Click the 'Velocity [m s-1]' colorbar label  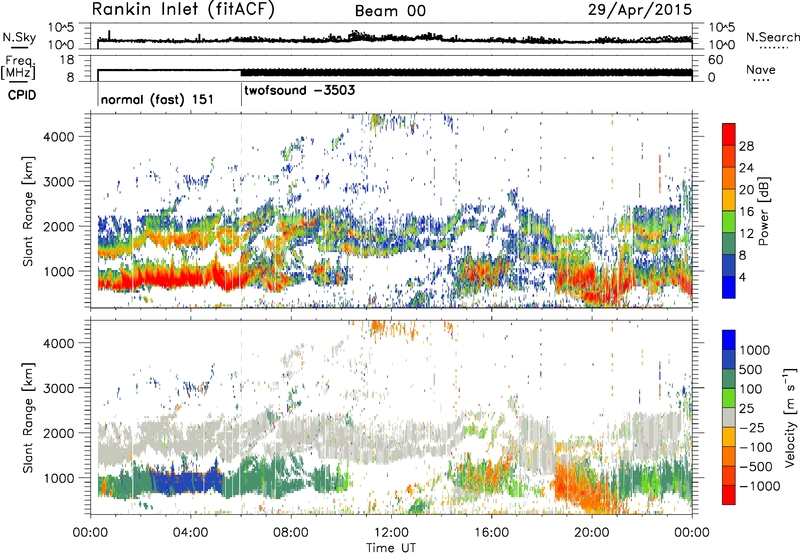790,417
